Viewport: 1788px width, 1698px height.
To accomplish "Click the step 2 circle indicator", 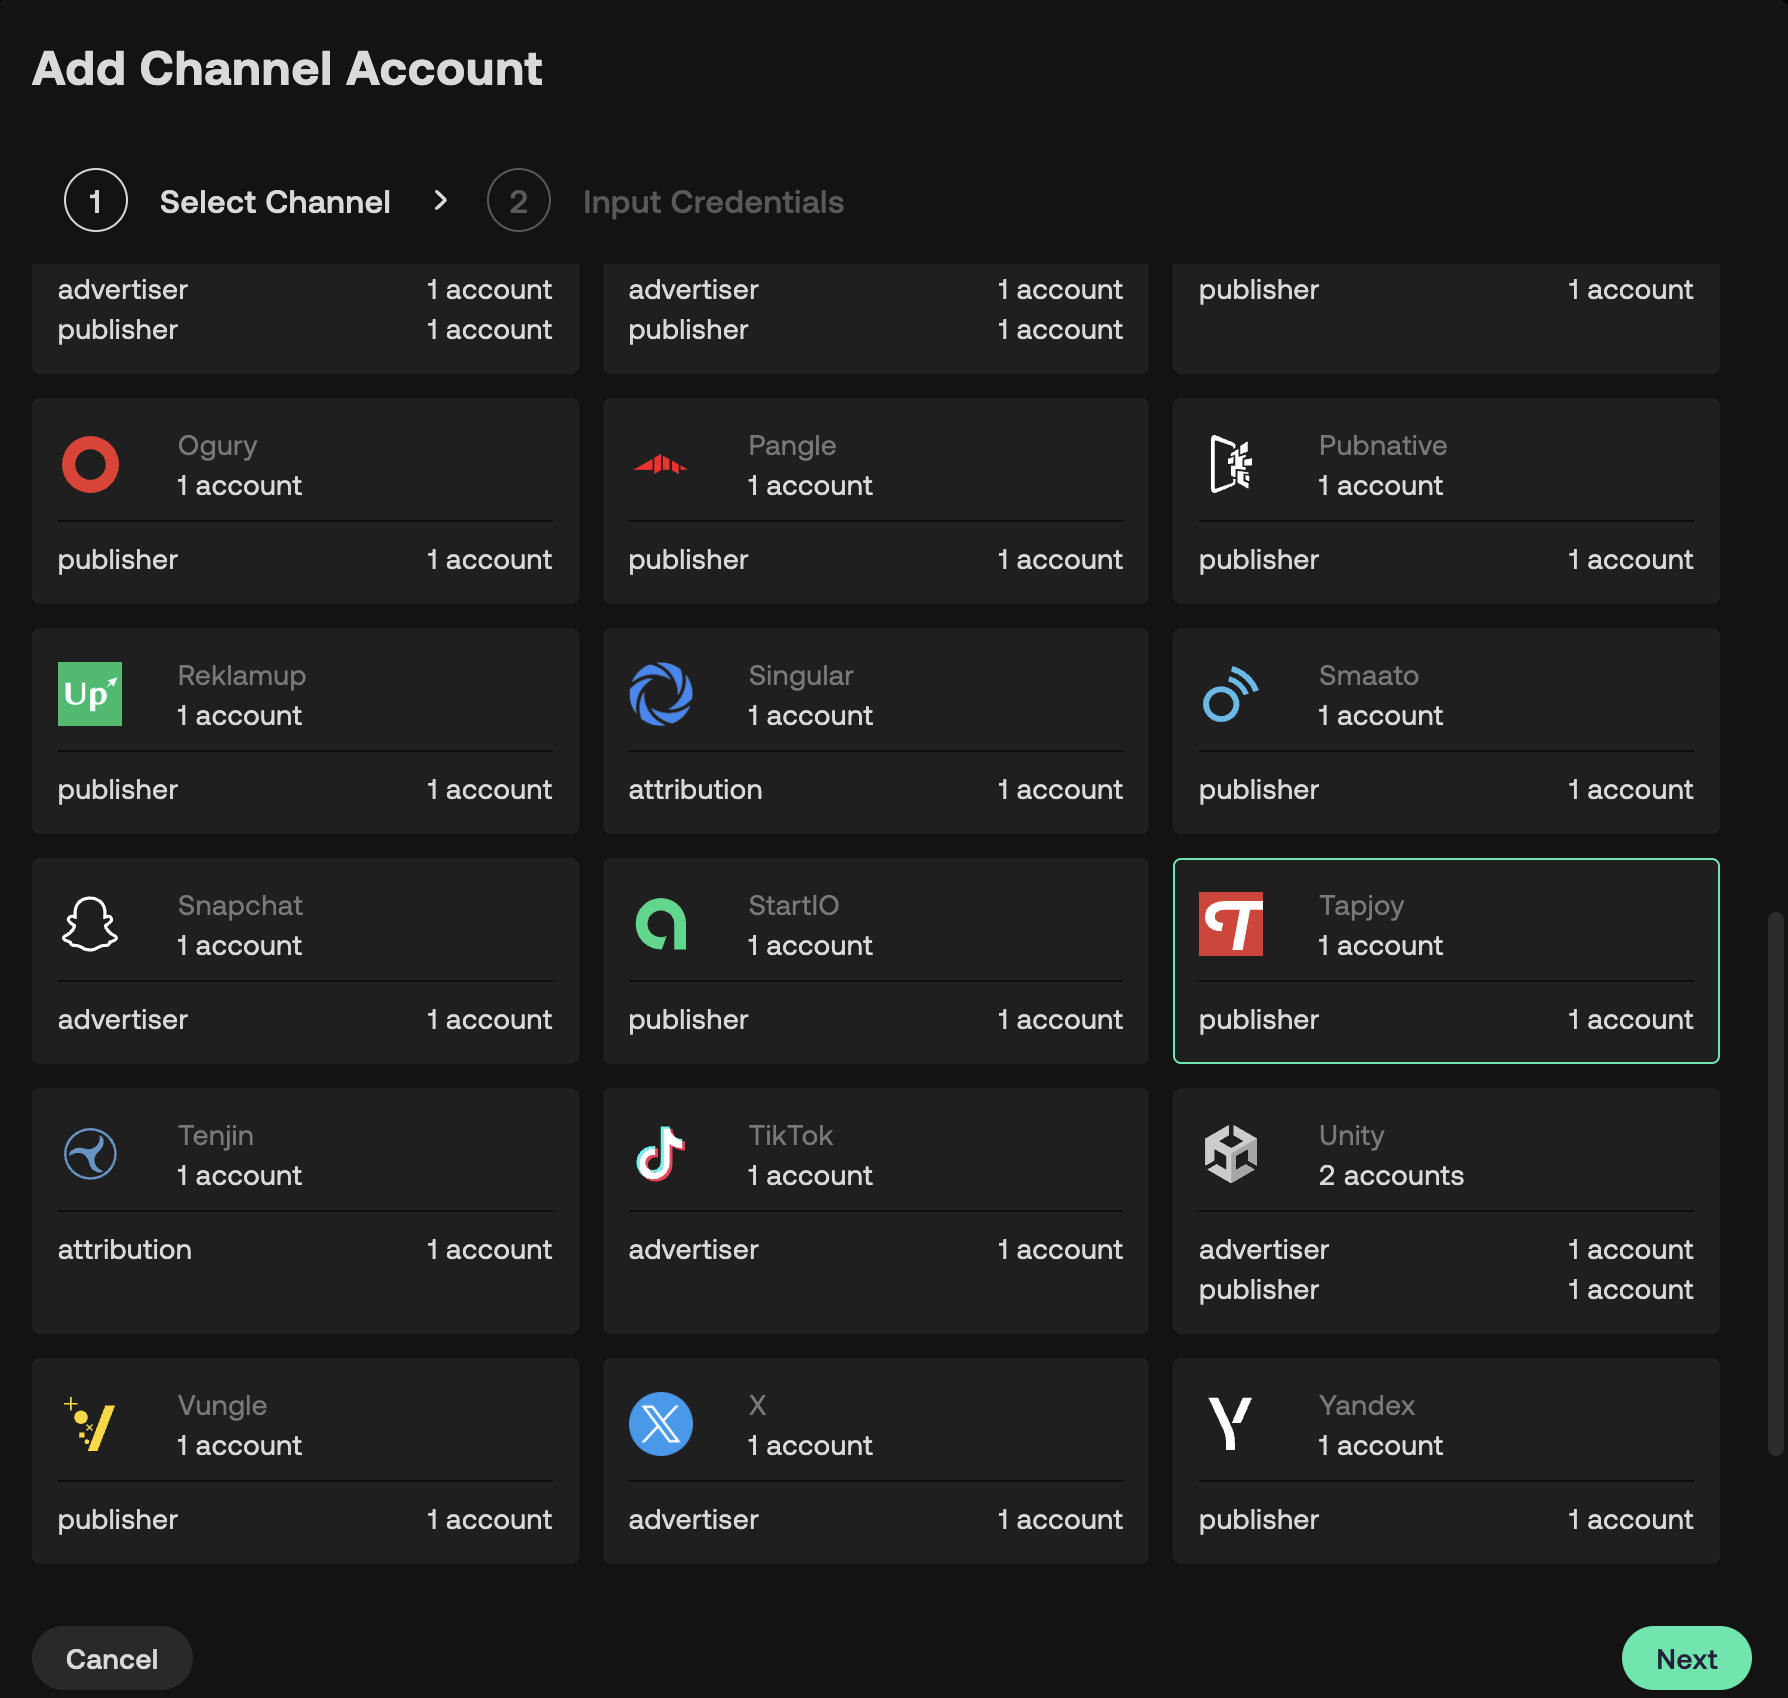I will 519,201.
